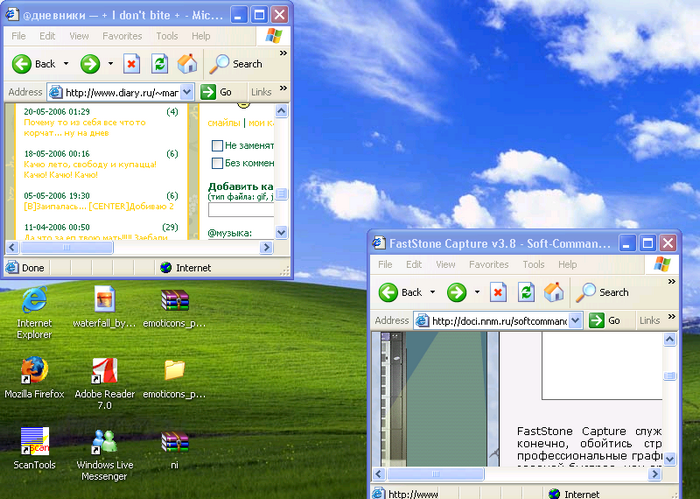The image size is (700, 499).
Task: Open Favorites menu in diary window
Action: (122, 36)
